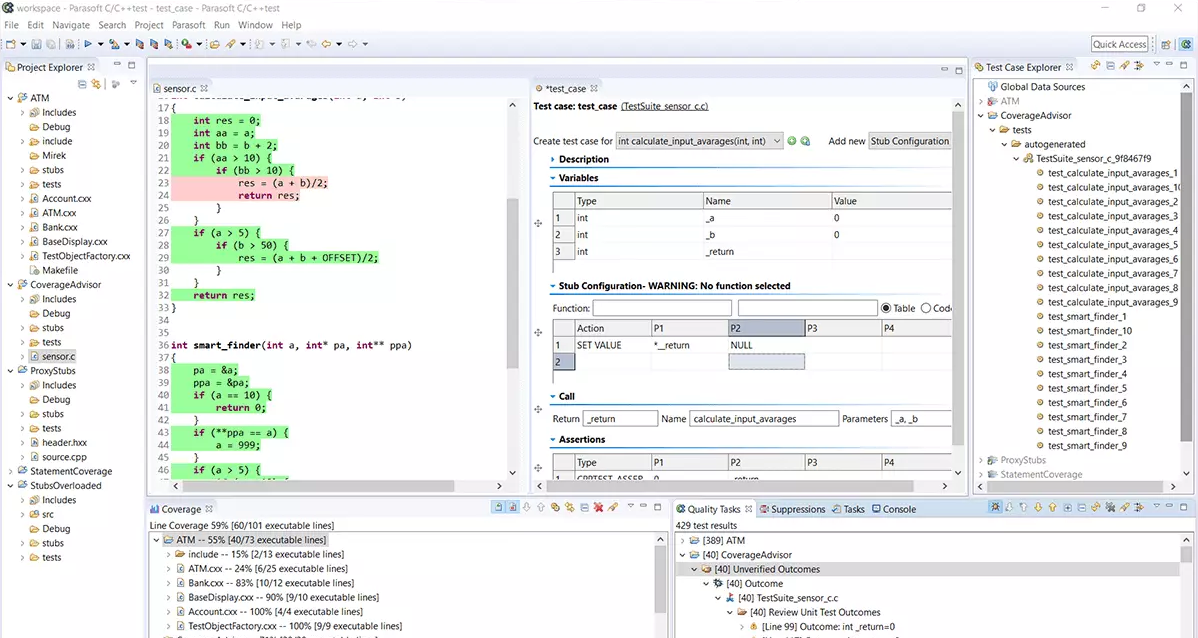1198x638 pixels.
Task: Select Account.cxx in Project Explorer
Action: (66, 199)
